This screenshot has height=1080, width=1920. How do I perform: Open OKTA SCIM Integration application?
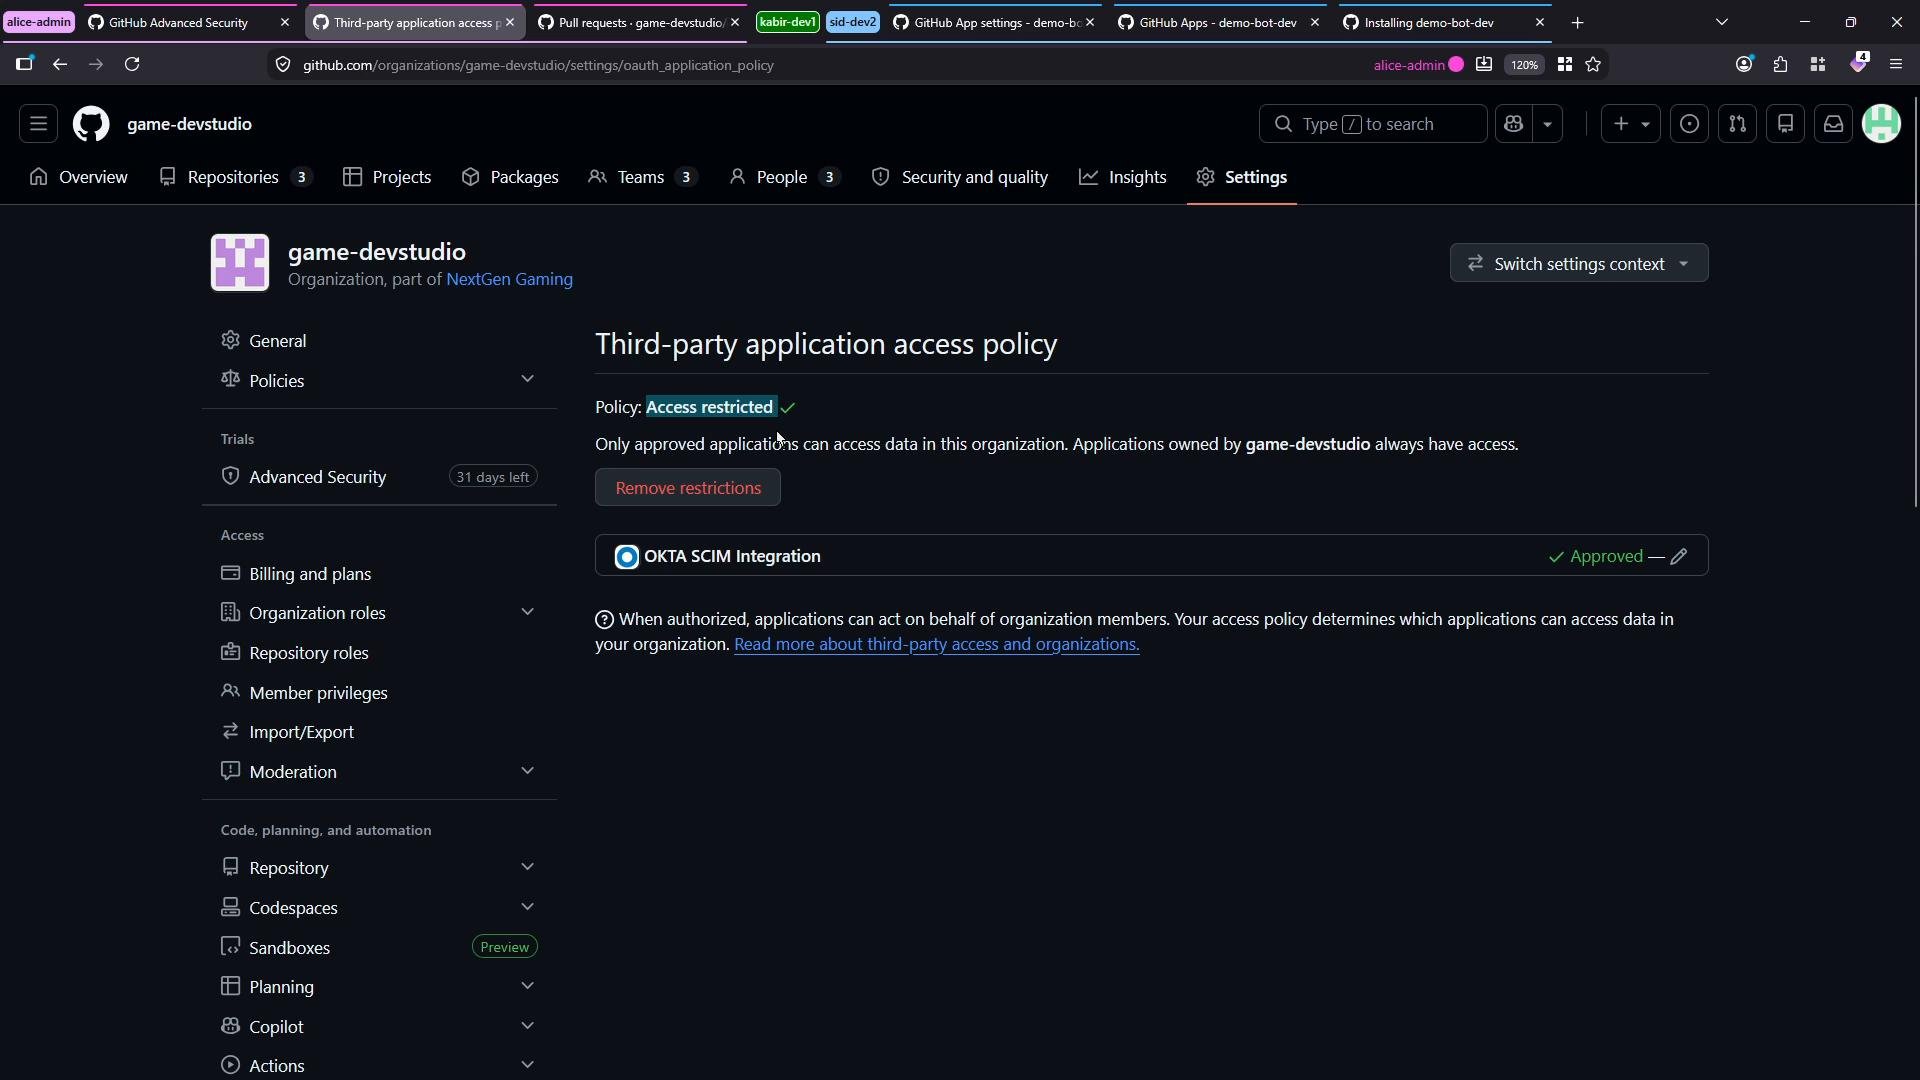[732, 556]
